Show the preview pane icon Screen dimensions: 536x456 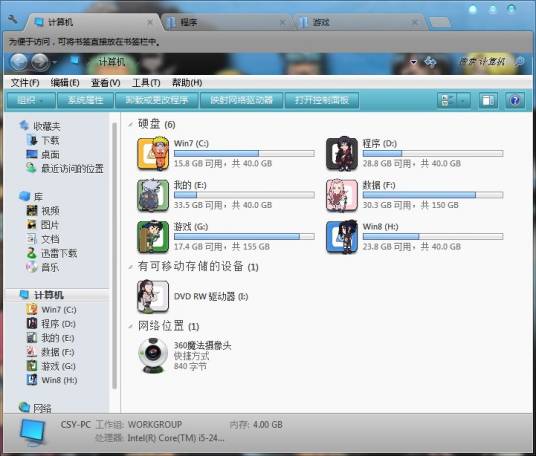[x=488, y=100]
